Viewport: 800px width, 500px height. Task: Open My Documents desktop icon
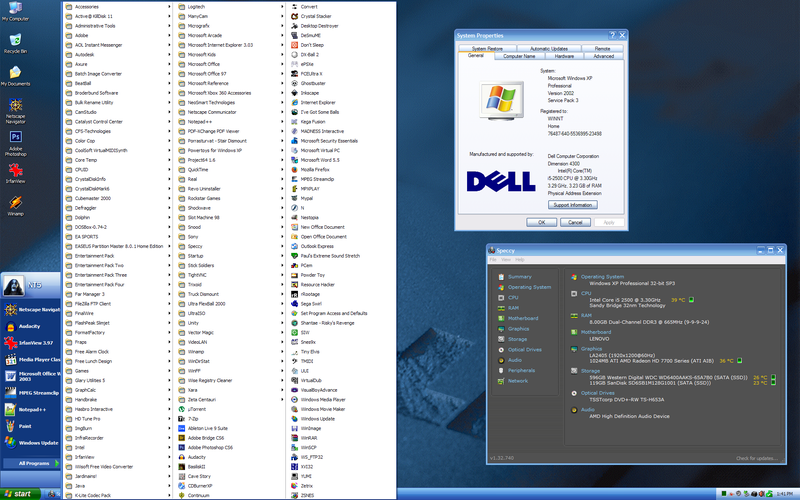pos(15,76)
